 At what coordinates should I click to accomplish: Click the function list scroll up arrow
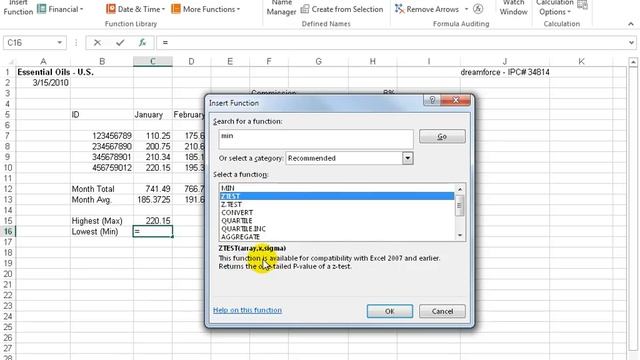coord(460,189)
